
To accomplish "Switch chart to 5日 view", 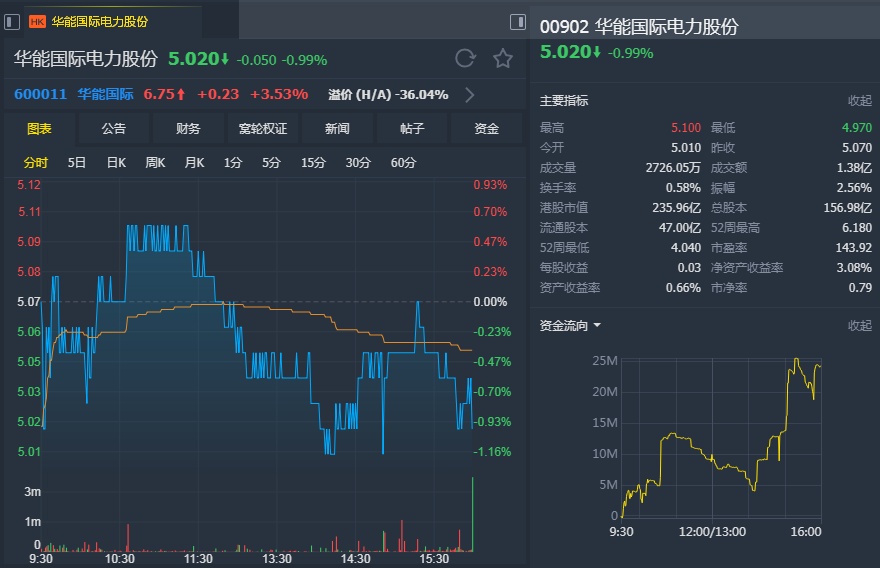I will (x=76, y=163).
